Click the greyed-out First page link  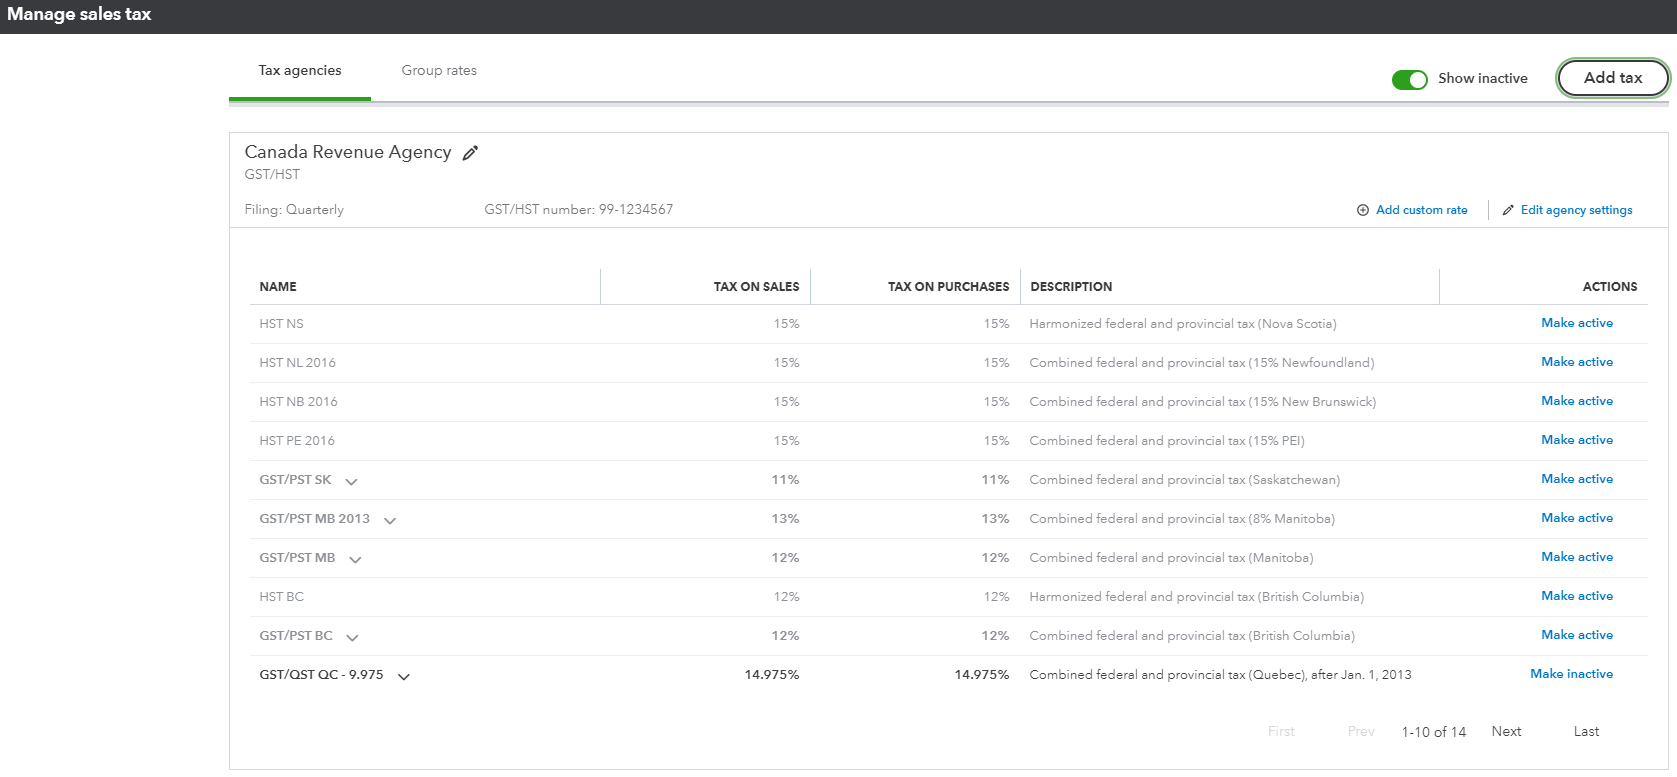coord(1281,732)
